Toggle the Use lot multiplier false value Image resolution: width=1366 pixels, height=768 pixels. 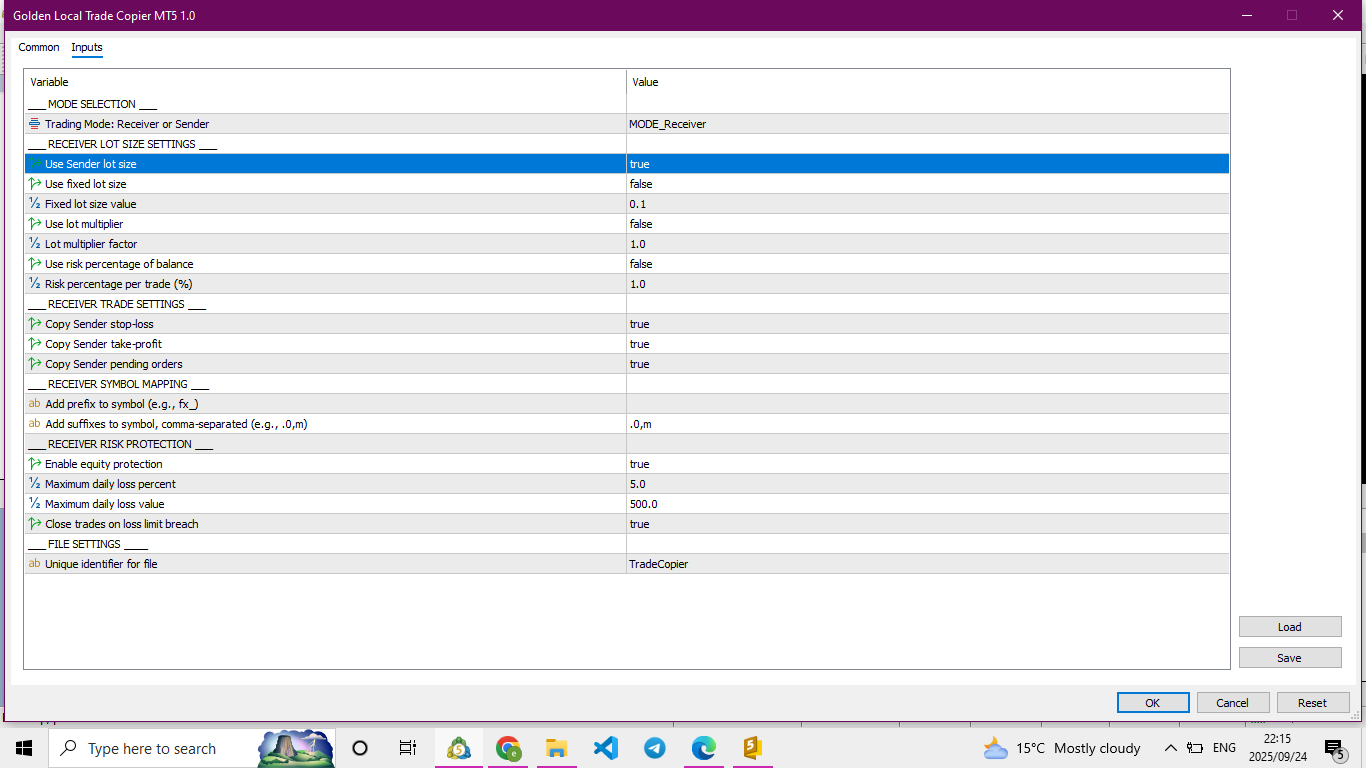click(x=928, y=224)
